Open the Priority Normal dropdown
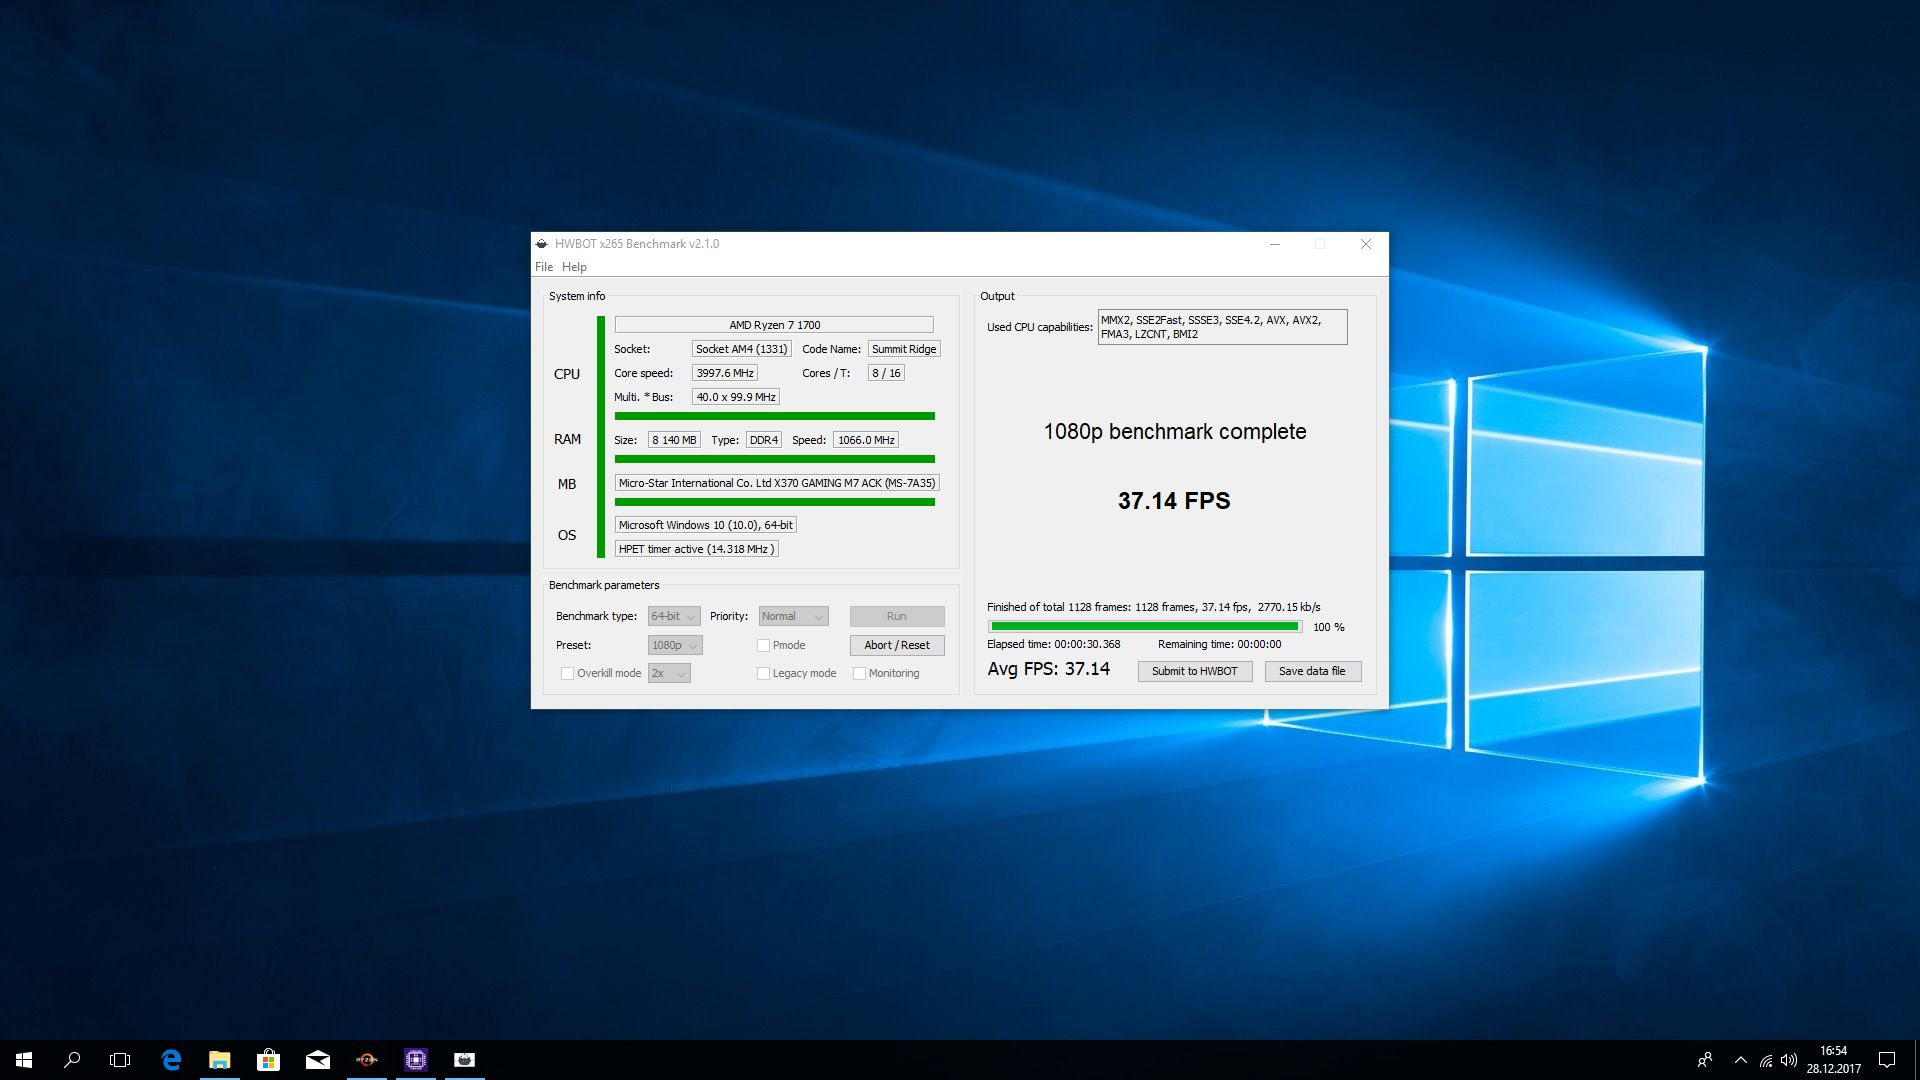This screenshot has width=1920, height=1080. tap(793, 616)
